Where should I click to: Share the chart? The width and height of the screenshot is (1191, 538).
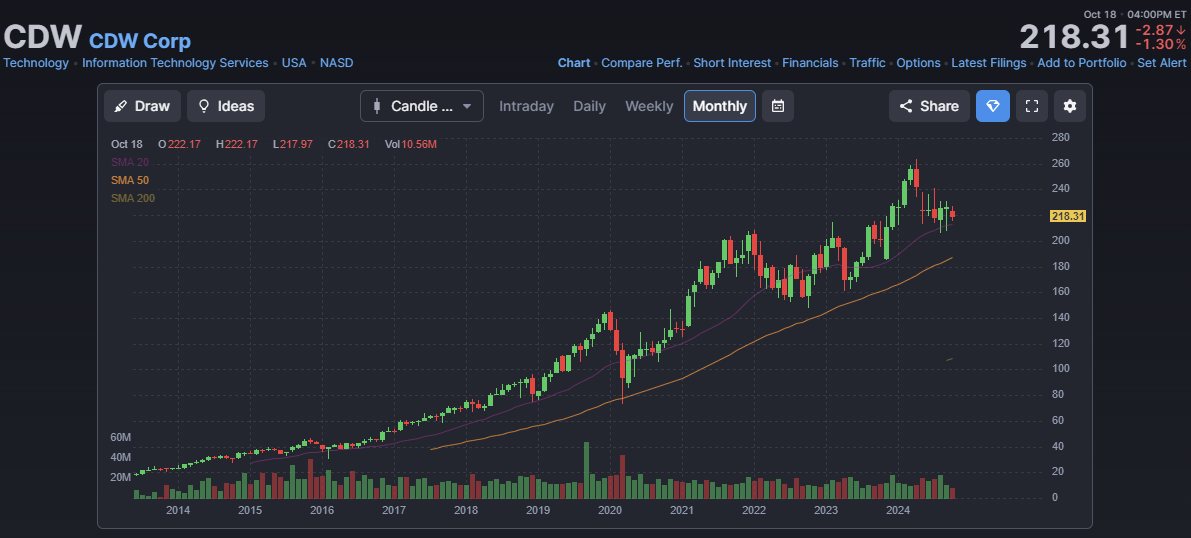click(x=929, y=106)
